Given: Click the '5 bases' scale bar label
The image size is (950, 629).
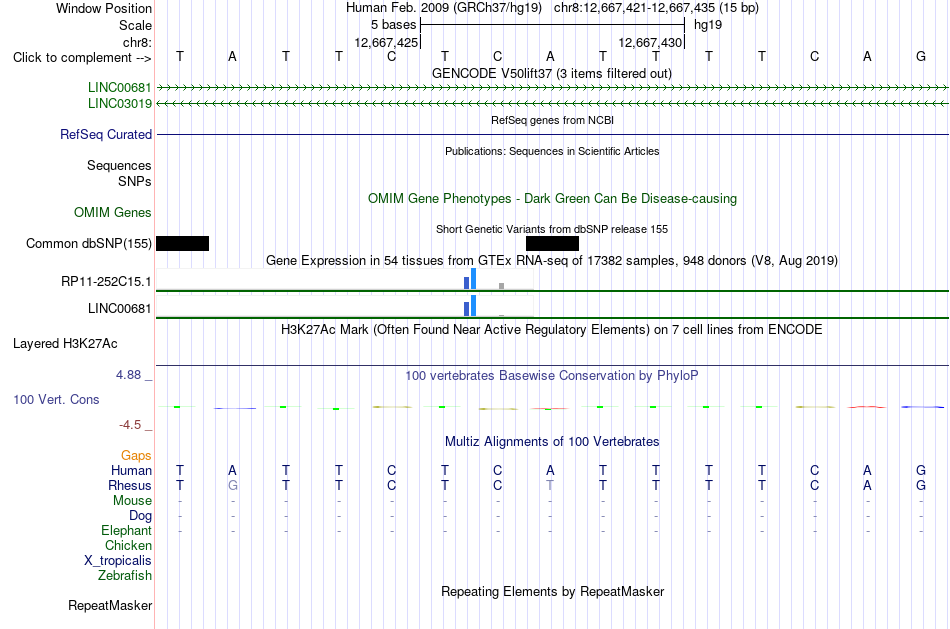Looking at the screenshot, I should 393,25.
